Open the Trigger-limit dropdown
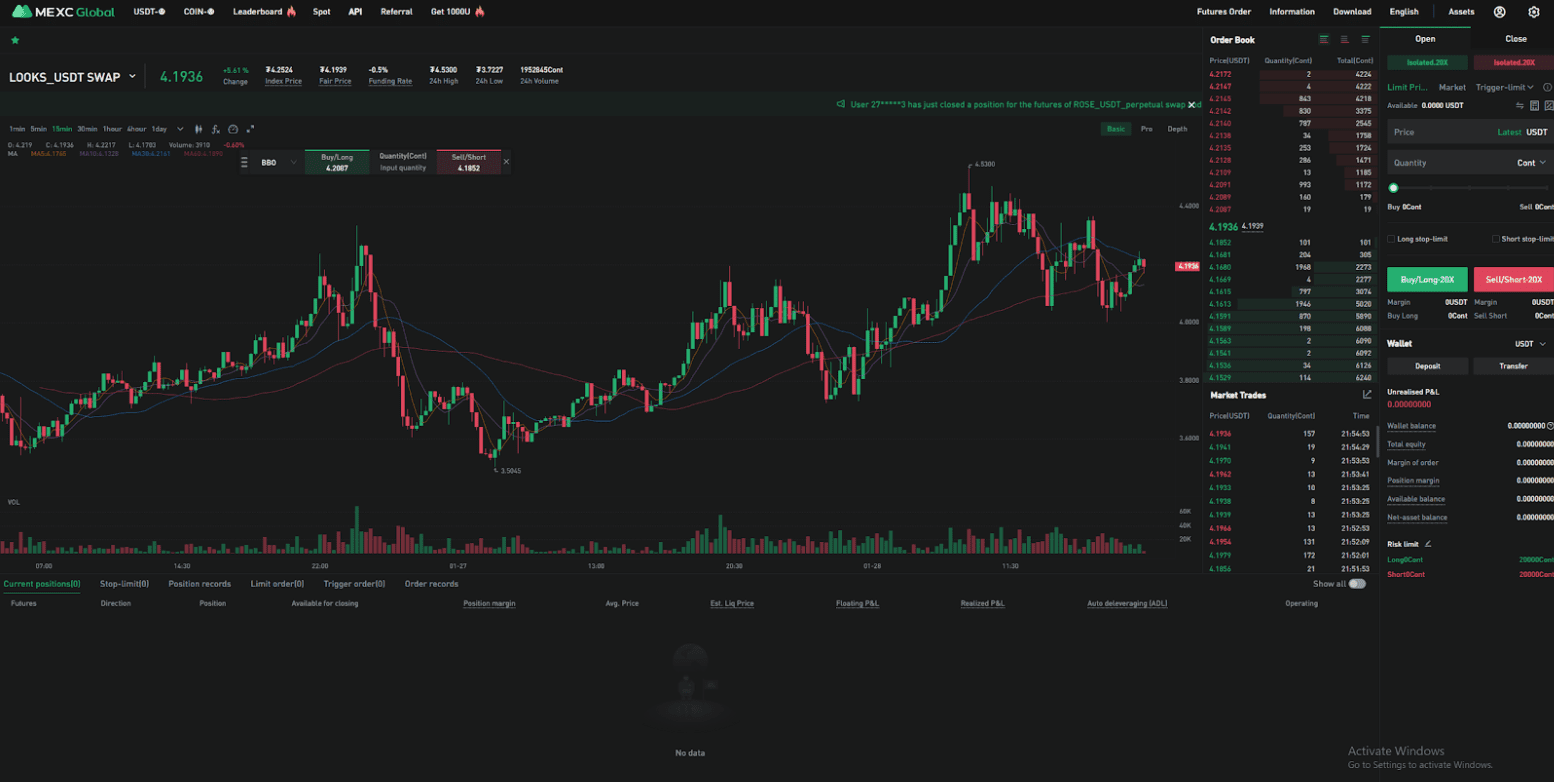 pos(1505,88)
